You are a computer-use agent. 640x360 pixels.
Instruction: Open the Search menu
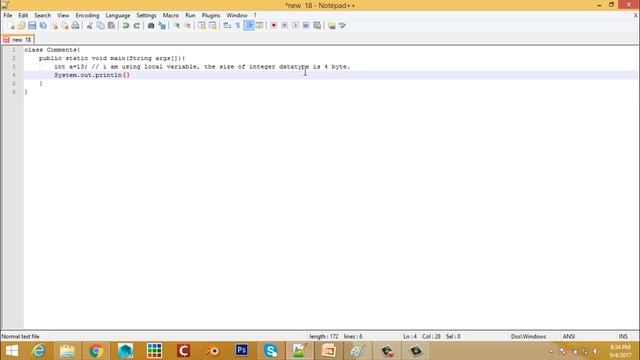[x=42, y=15]
